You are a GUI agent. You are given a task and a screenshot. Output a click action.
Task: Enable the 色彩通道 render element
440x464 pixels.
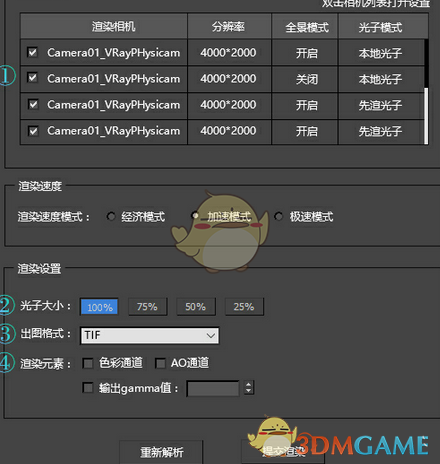[88, 363]
